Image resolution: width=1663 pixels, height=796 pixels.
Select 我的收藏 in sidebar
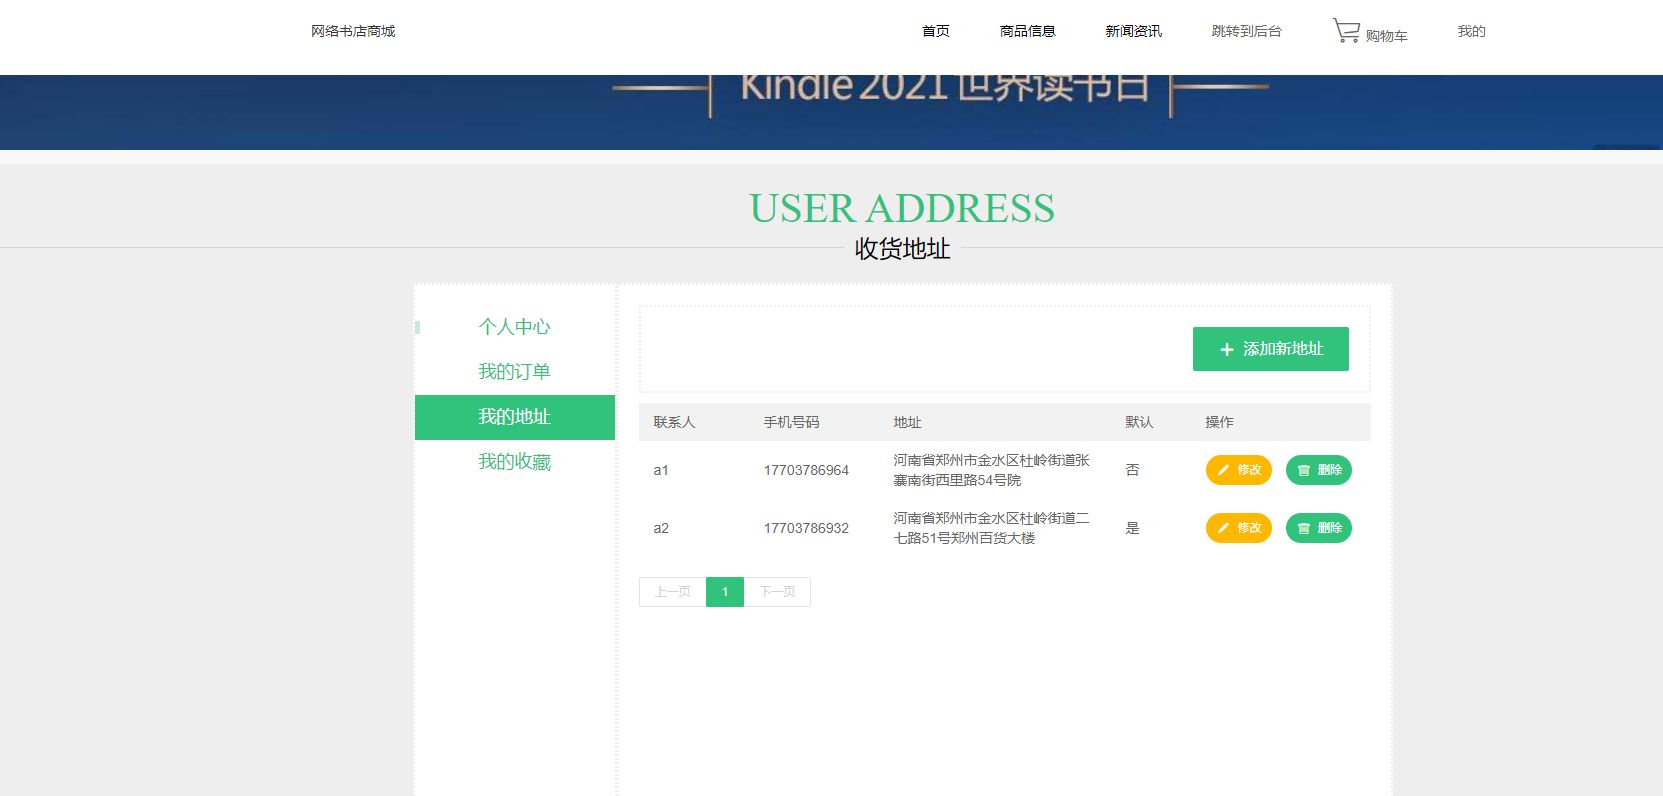(514, 462)
